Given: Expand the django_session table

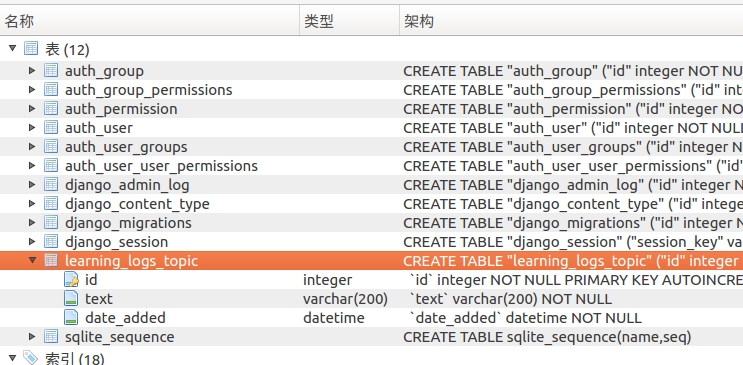Looking at the screenshot, I should tap(32, 241).
